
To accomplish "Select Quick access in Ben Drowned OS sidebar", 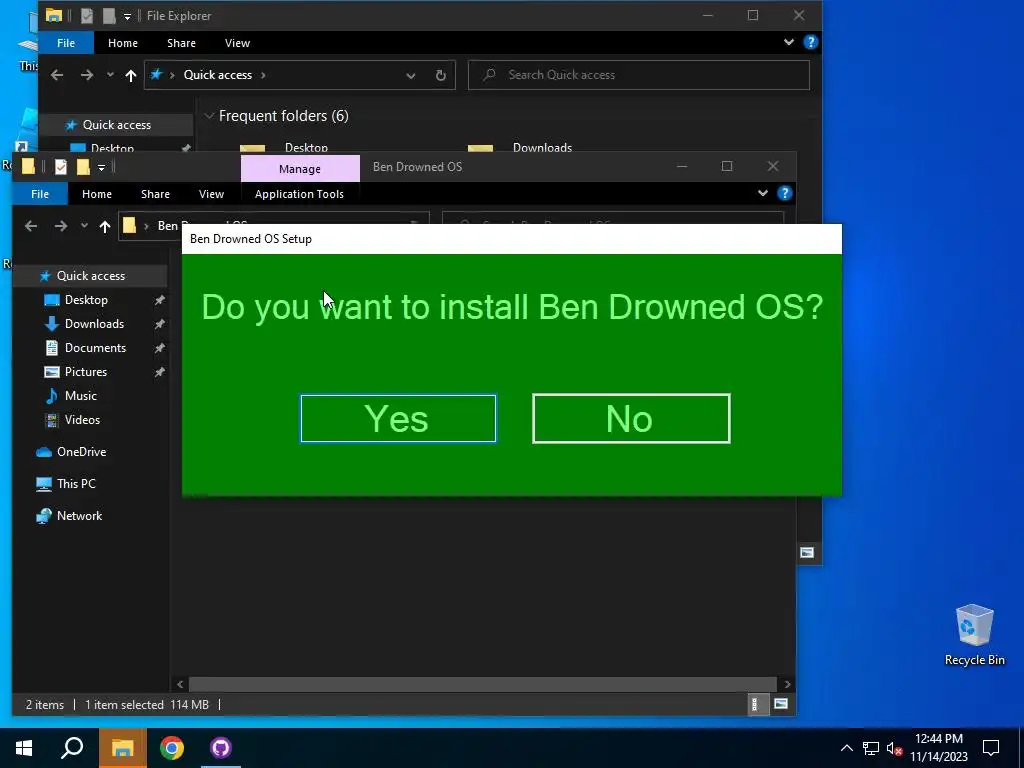I will pos(90,276).
